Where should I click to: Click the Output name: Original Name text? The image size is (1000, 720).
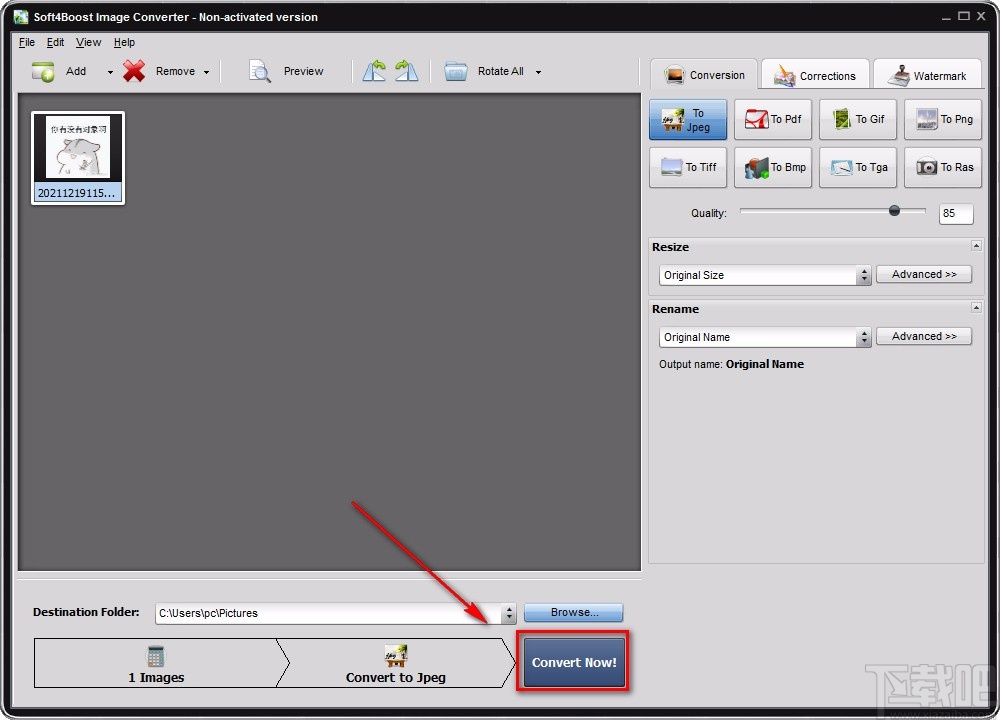tap(731, 364)
